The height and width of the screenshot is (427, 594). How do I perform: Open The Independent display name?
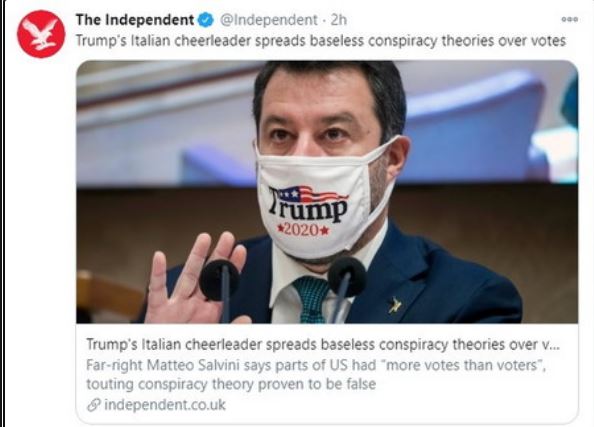135,20
